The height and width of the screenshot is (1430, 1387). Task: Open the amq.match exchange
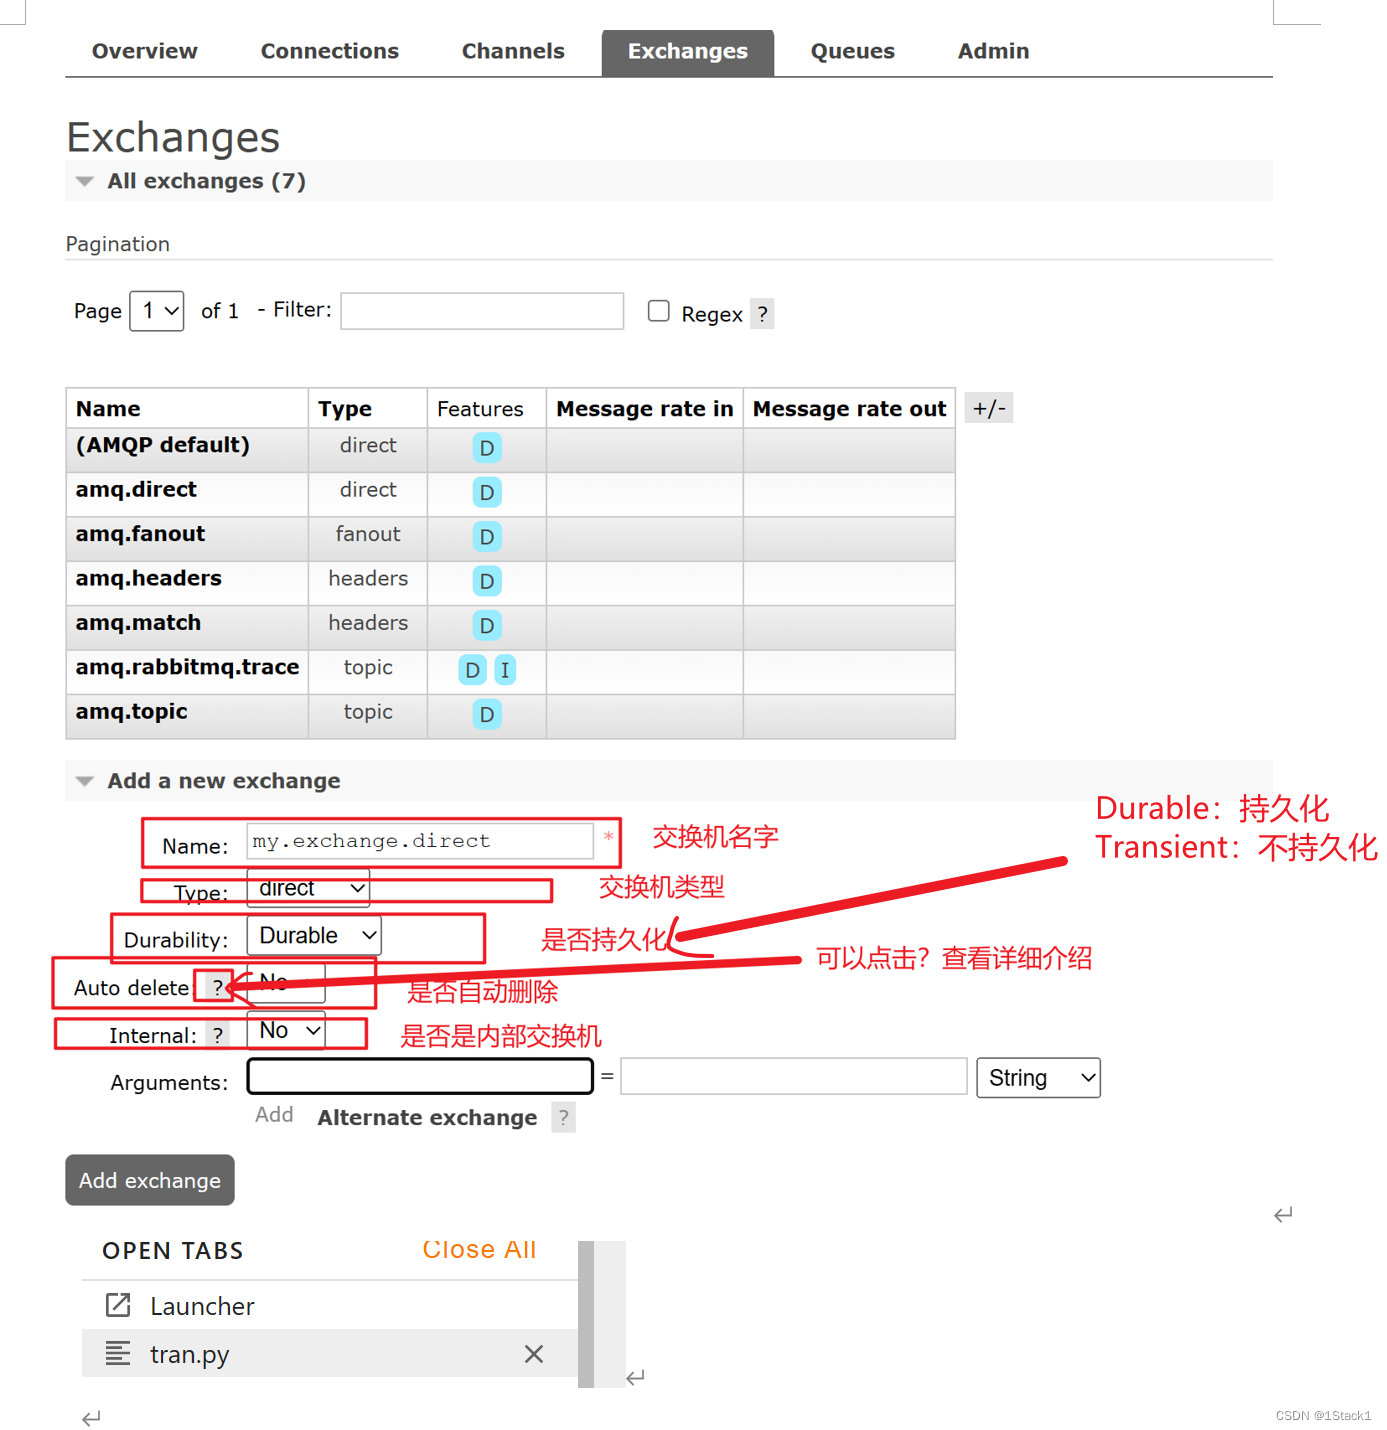[138, 623]
